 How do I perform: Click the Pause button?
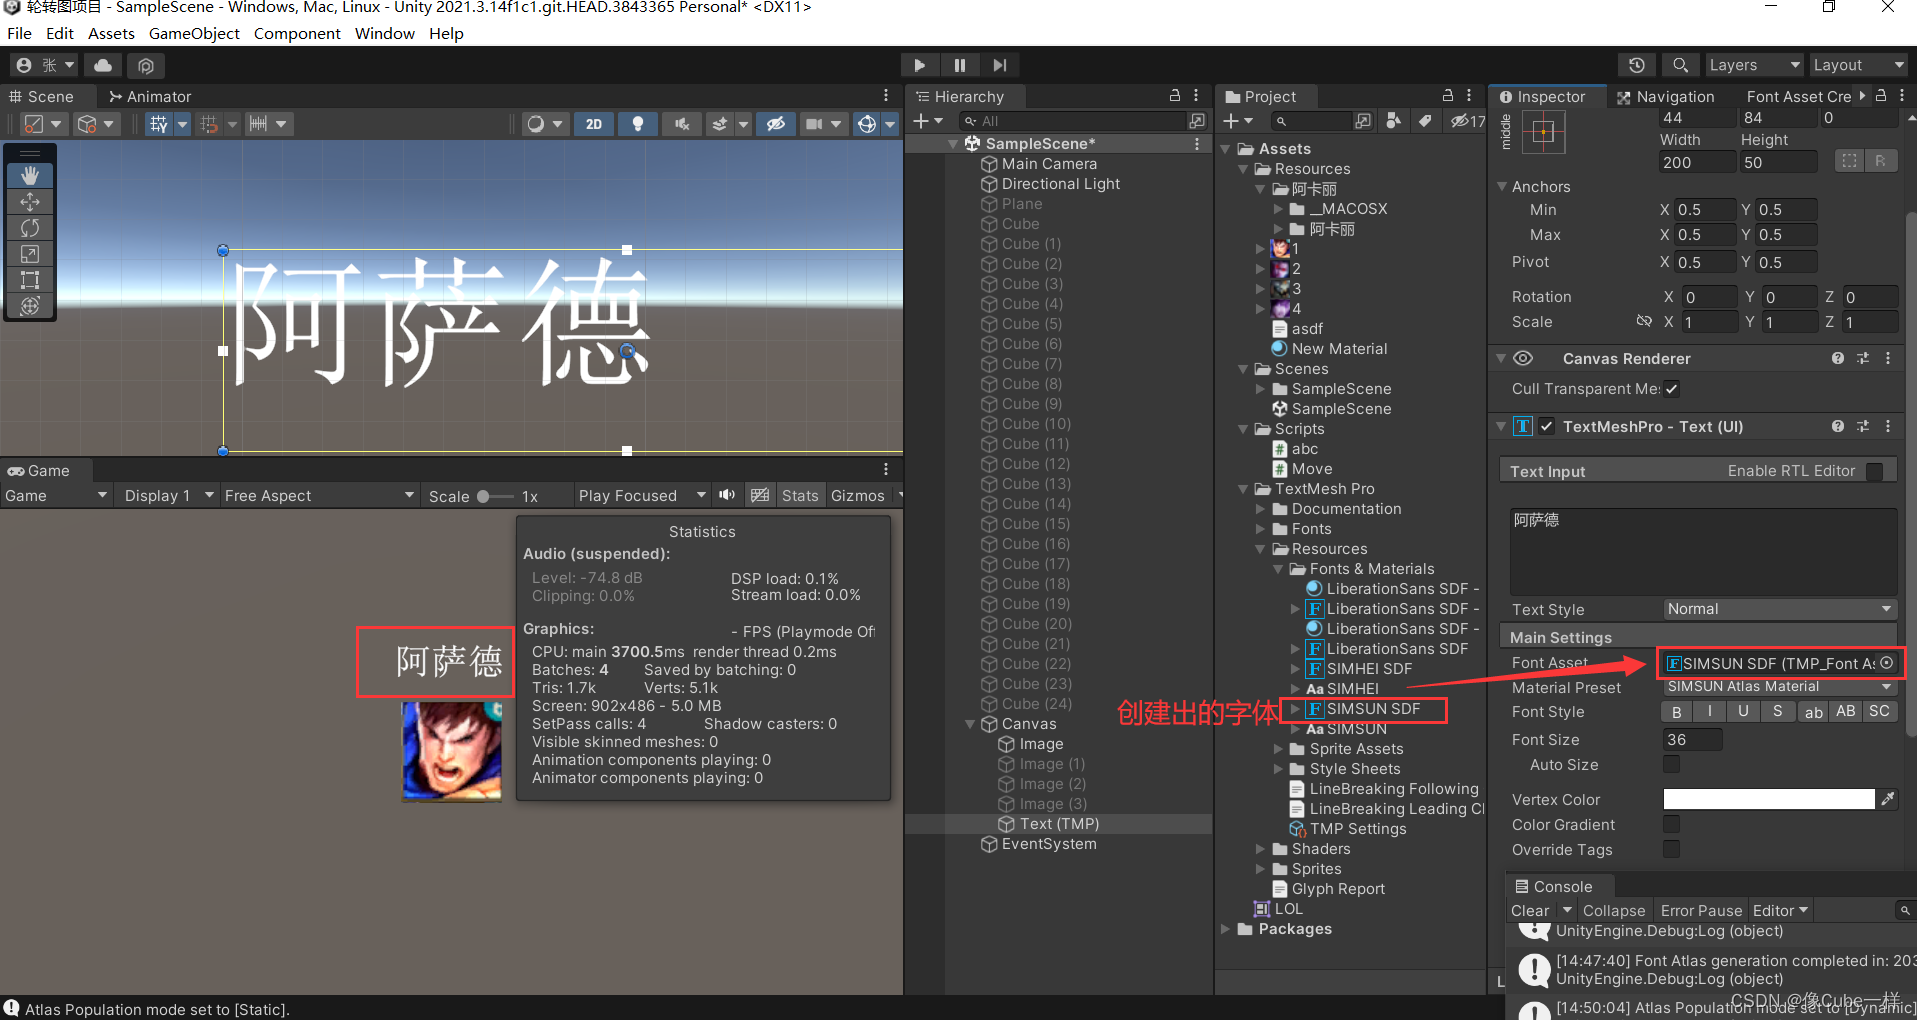(x=960, y=65)
